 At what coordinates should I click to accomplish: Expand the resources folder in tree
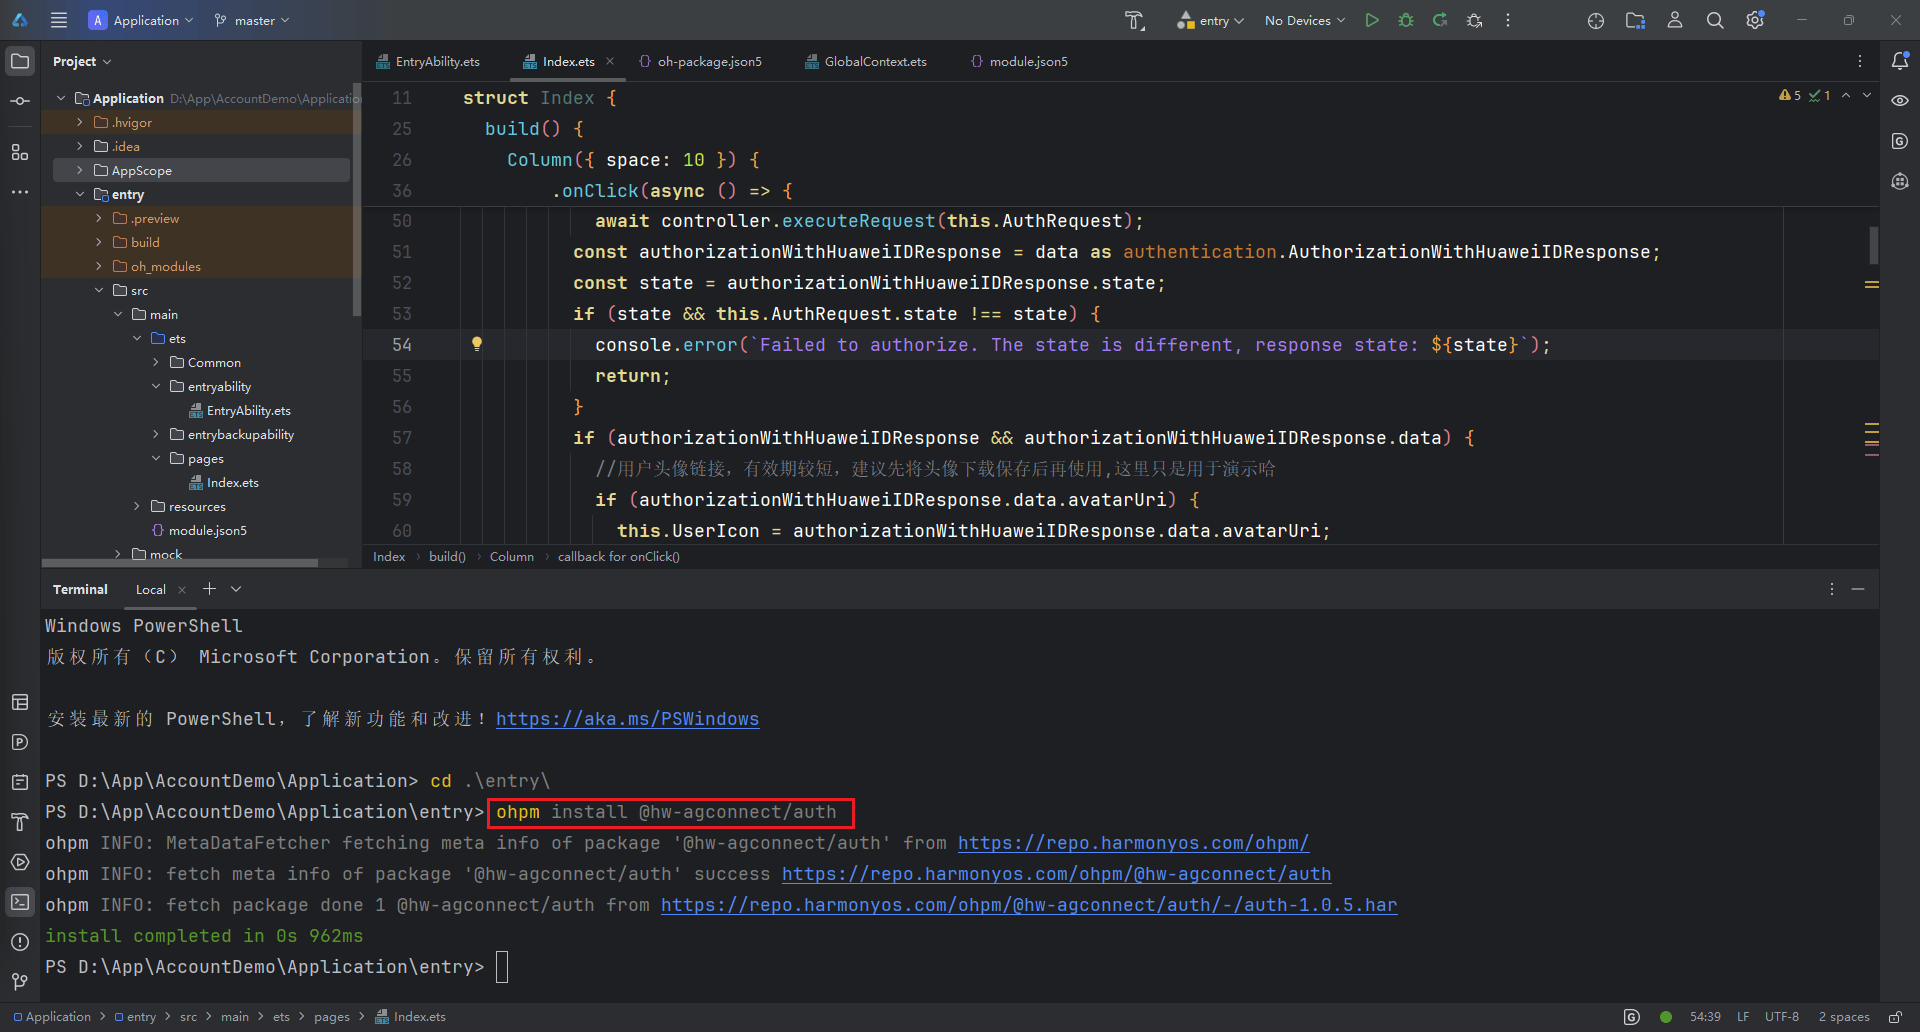[137, 507]
